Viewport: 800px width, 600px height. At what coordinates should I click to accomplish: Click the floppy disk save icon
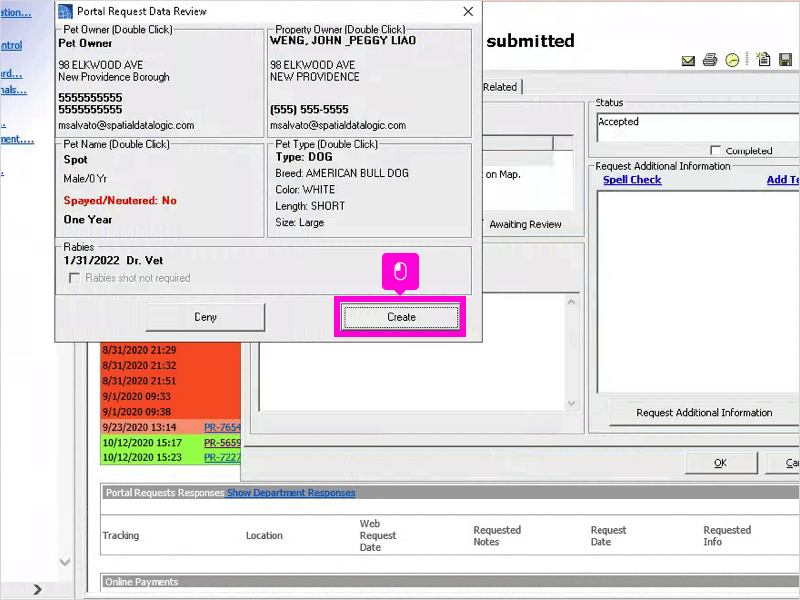[x=786, y=60]
